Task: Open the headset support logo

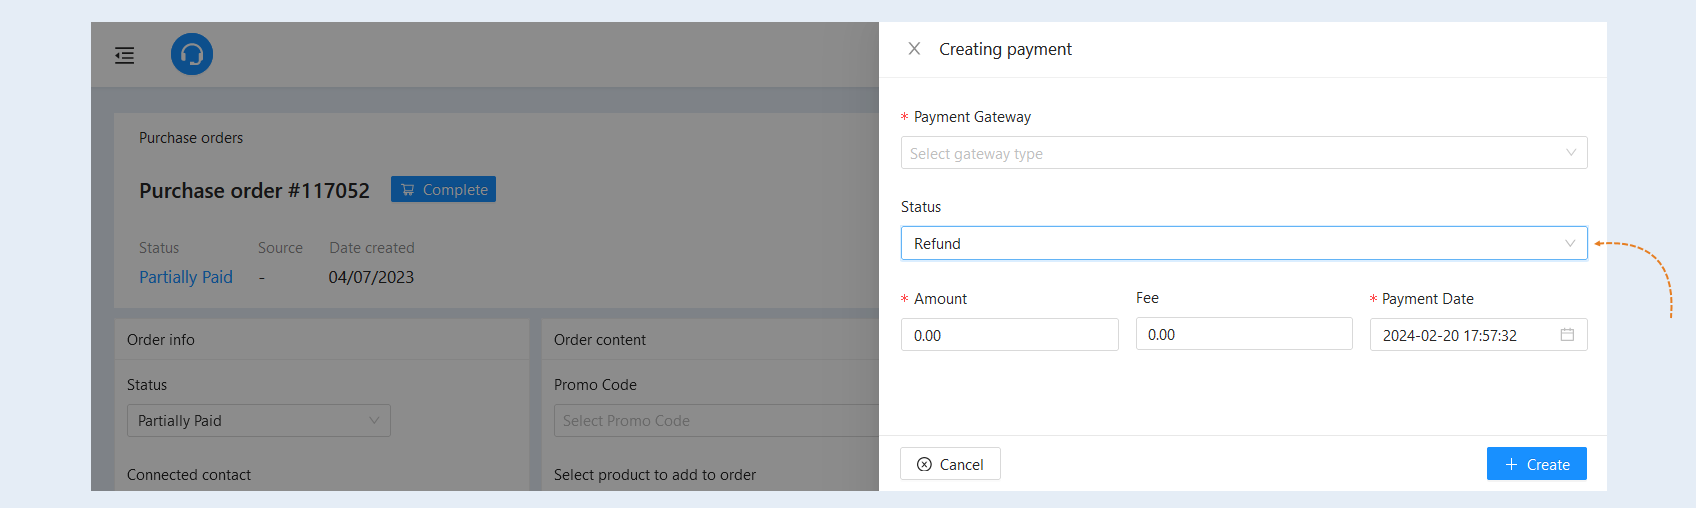Action: 192,54
